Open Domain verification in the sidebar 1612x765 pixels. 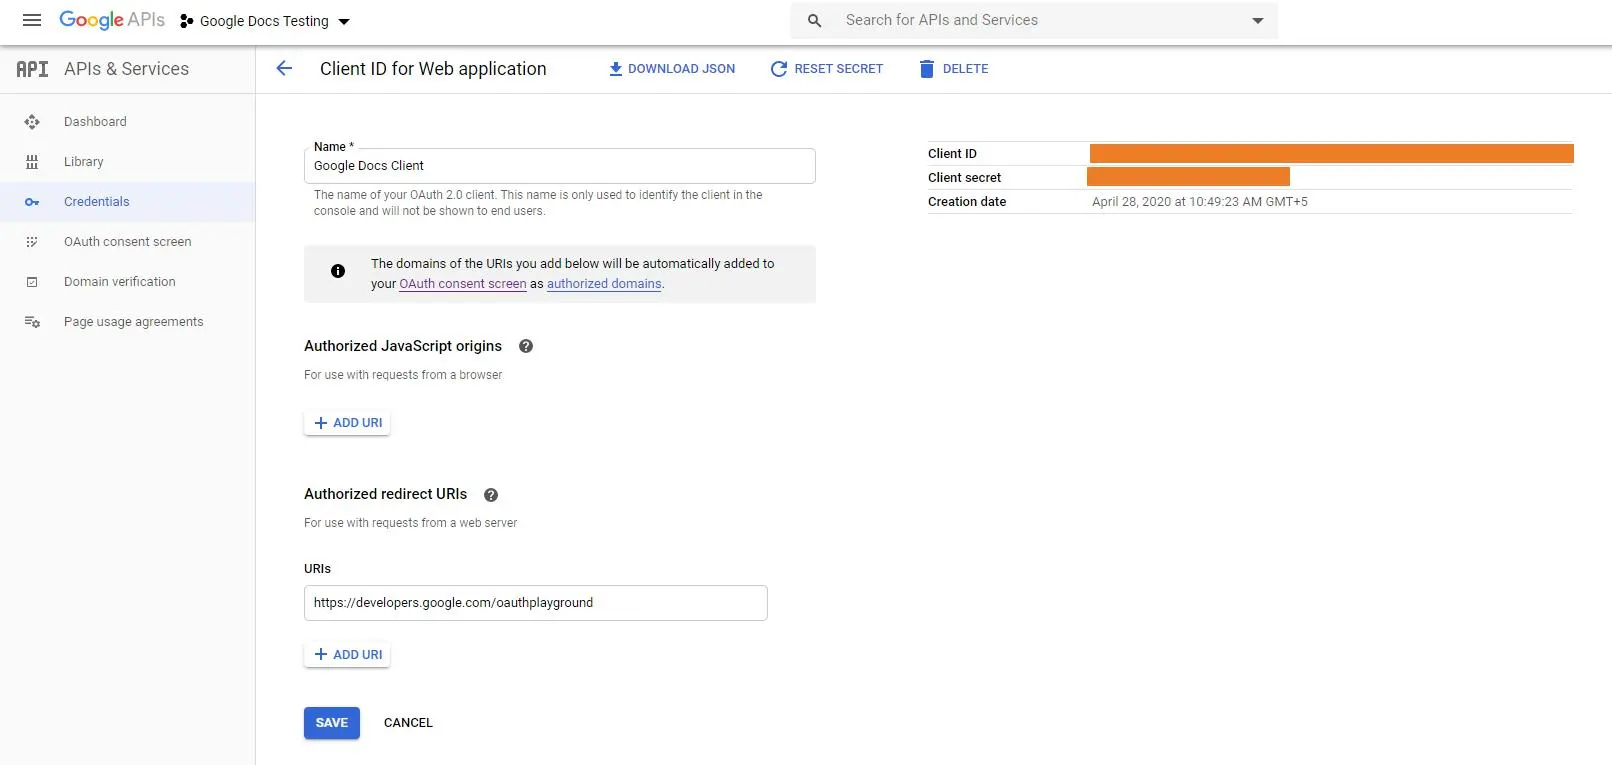coord(127,282)
